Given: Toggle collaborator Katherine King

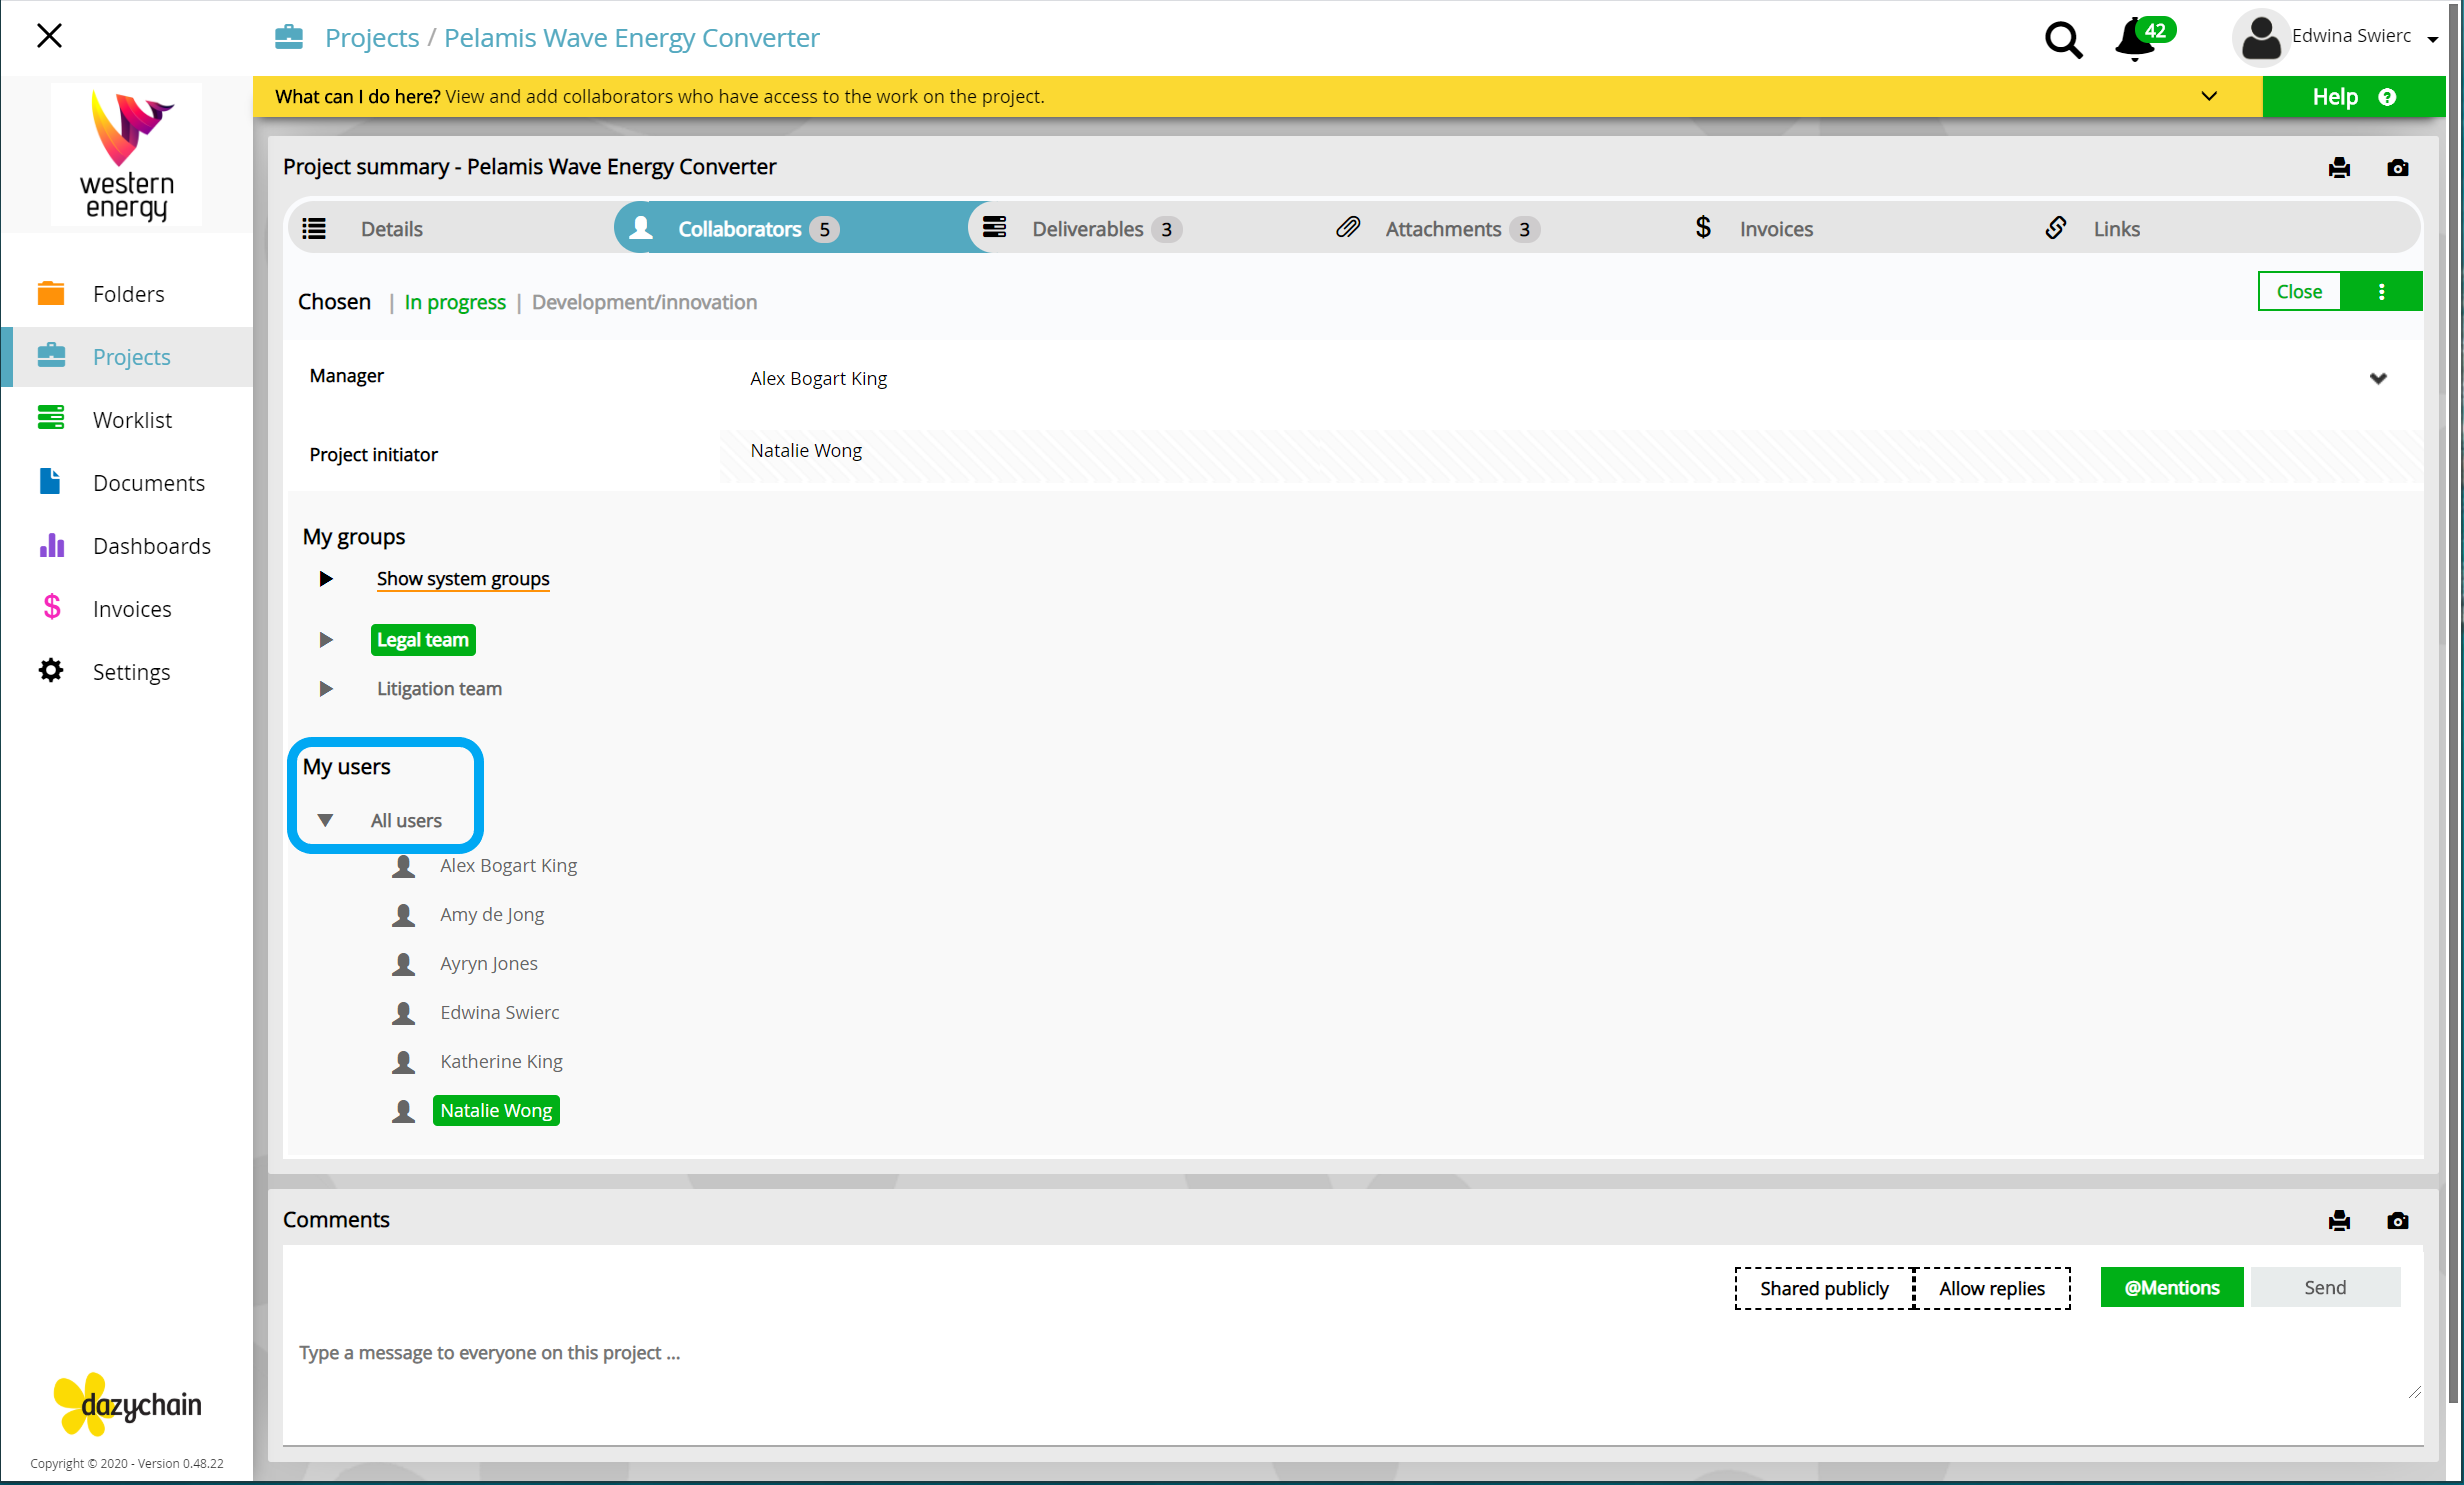Looking at the screenshot, I should (501, 1061).
